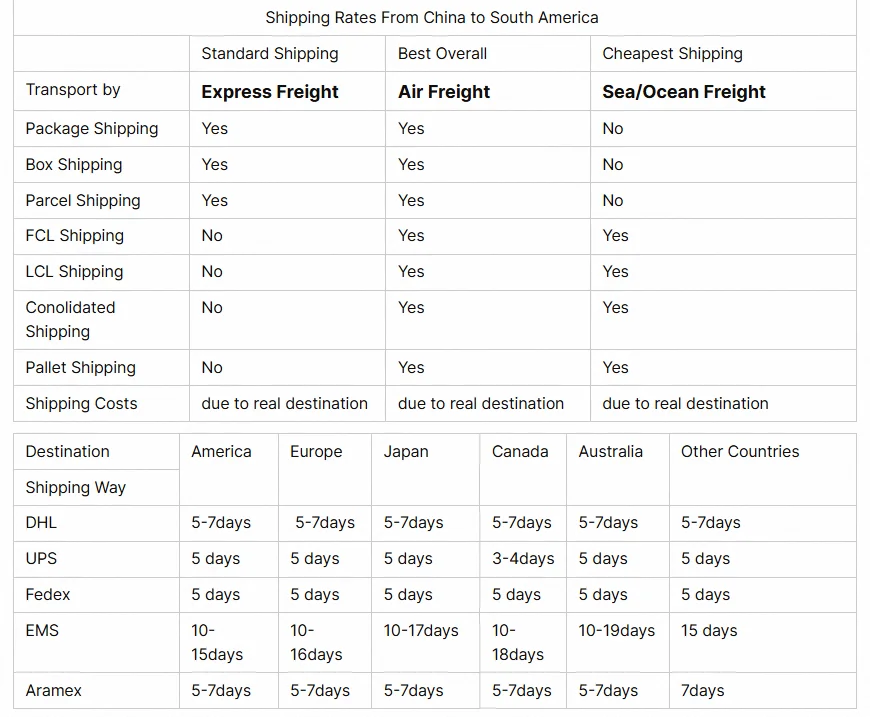The width and height of the screenshot is (870, 717).
Task: Select the FCL Shipping row label
Action: [75, 236]
